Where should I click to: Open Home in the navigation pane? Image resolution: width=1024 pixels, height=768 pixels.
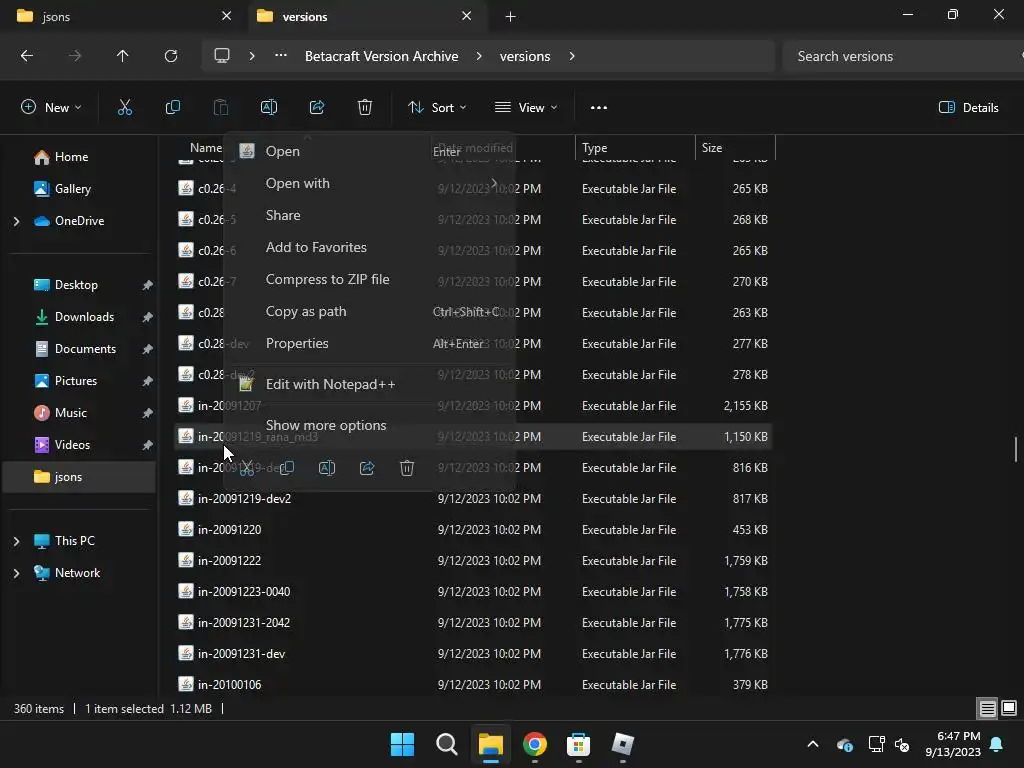pos(71,157)
